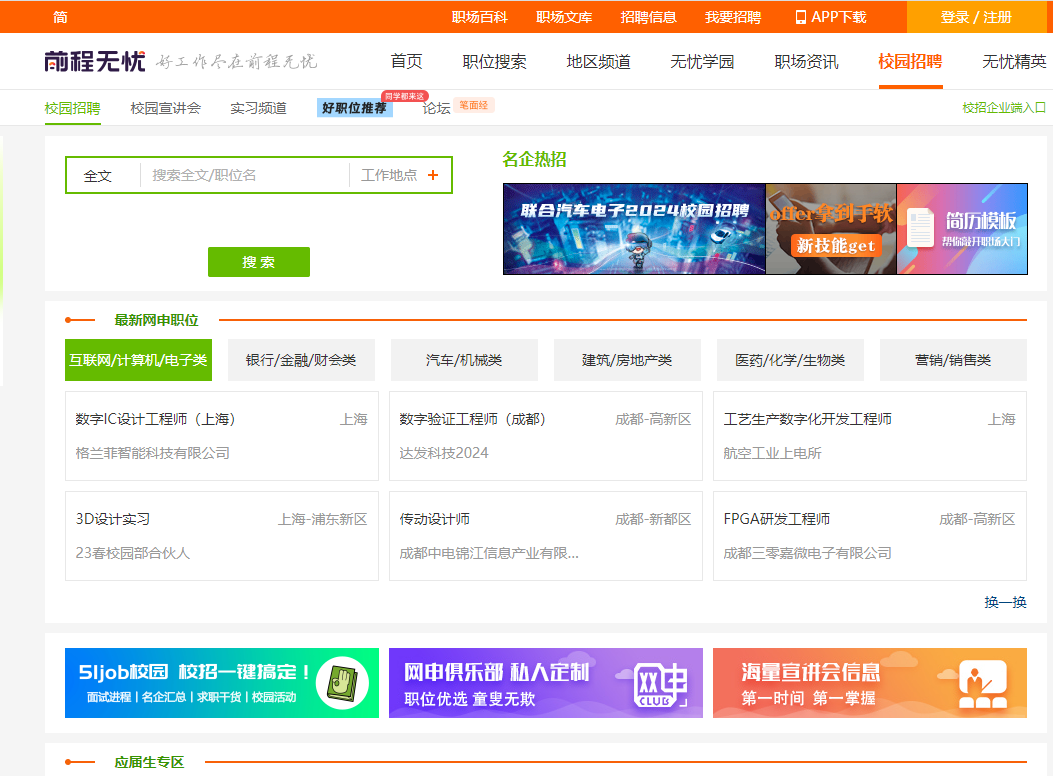Open company 成都中电锦江信息产业有限...
This screenshot has height=776, width=1053.
[x=489, y=553]
